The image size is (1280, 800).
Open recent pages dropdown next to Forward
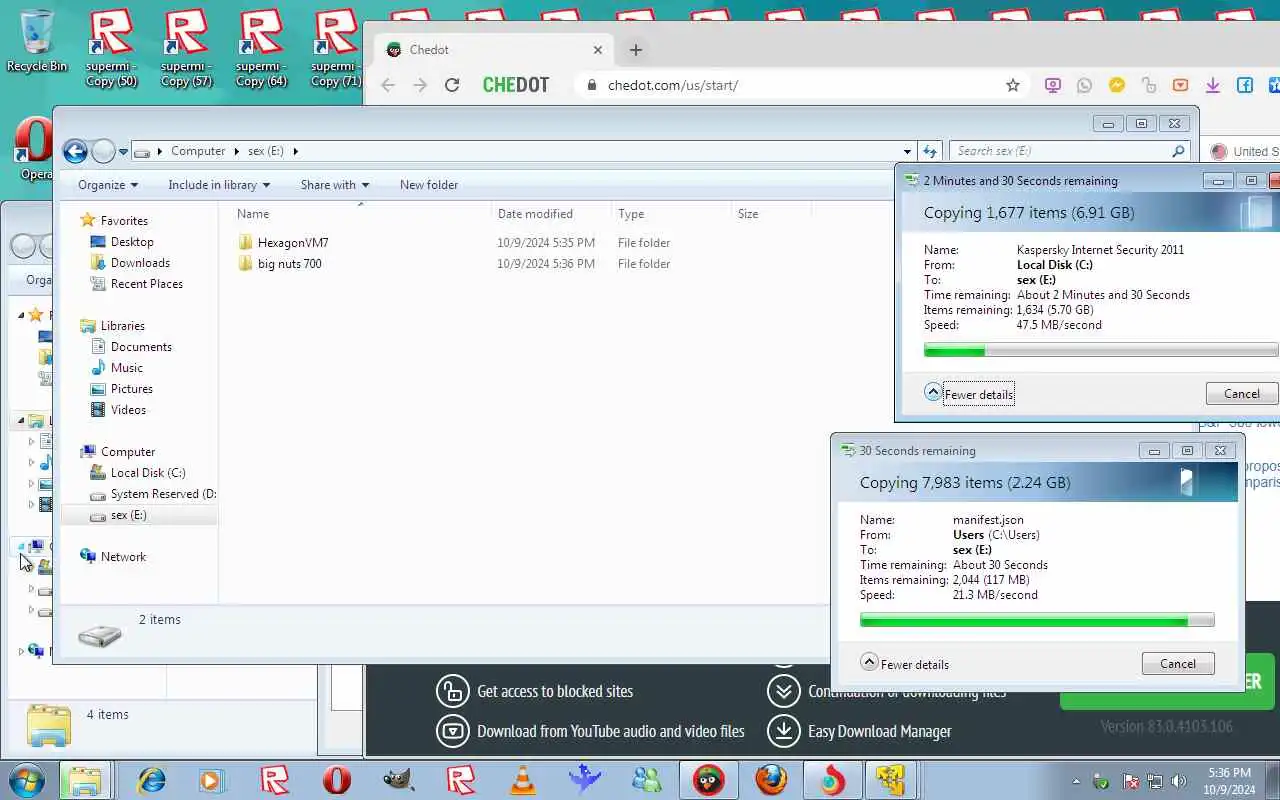tap(123, 152)
